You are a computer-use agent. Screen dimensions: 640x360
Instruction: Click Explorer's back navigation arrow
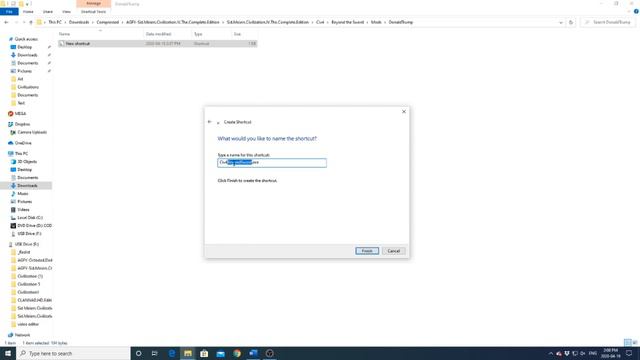click(x=6, y=22)
